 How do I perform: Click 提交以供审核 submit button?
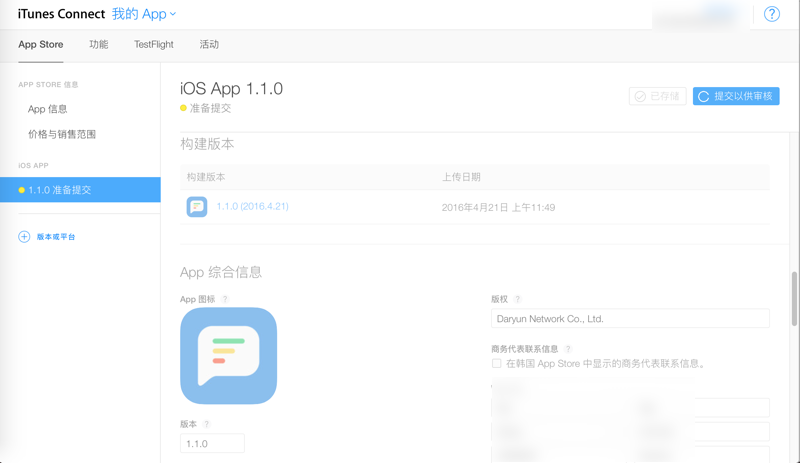pos(736,96)
